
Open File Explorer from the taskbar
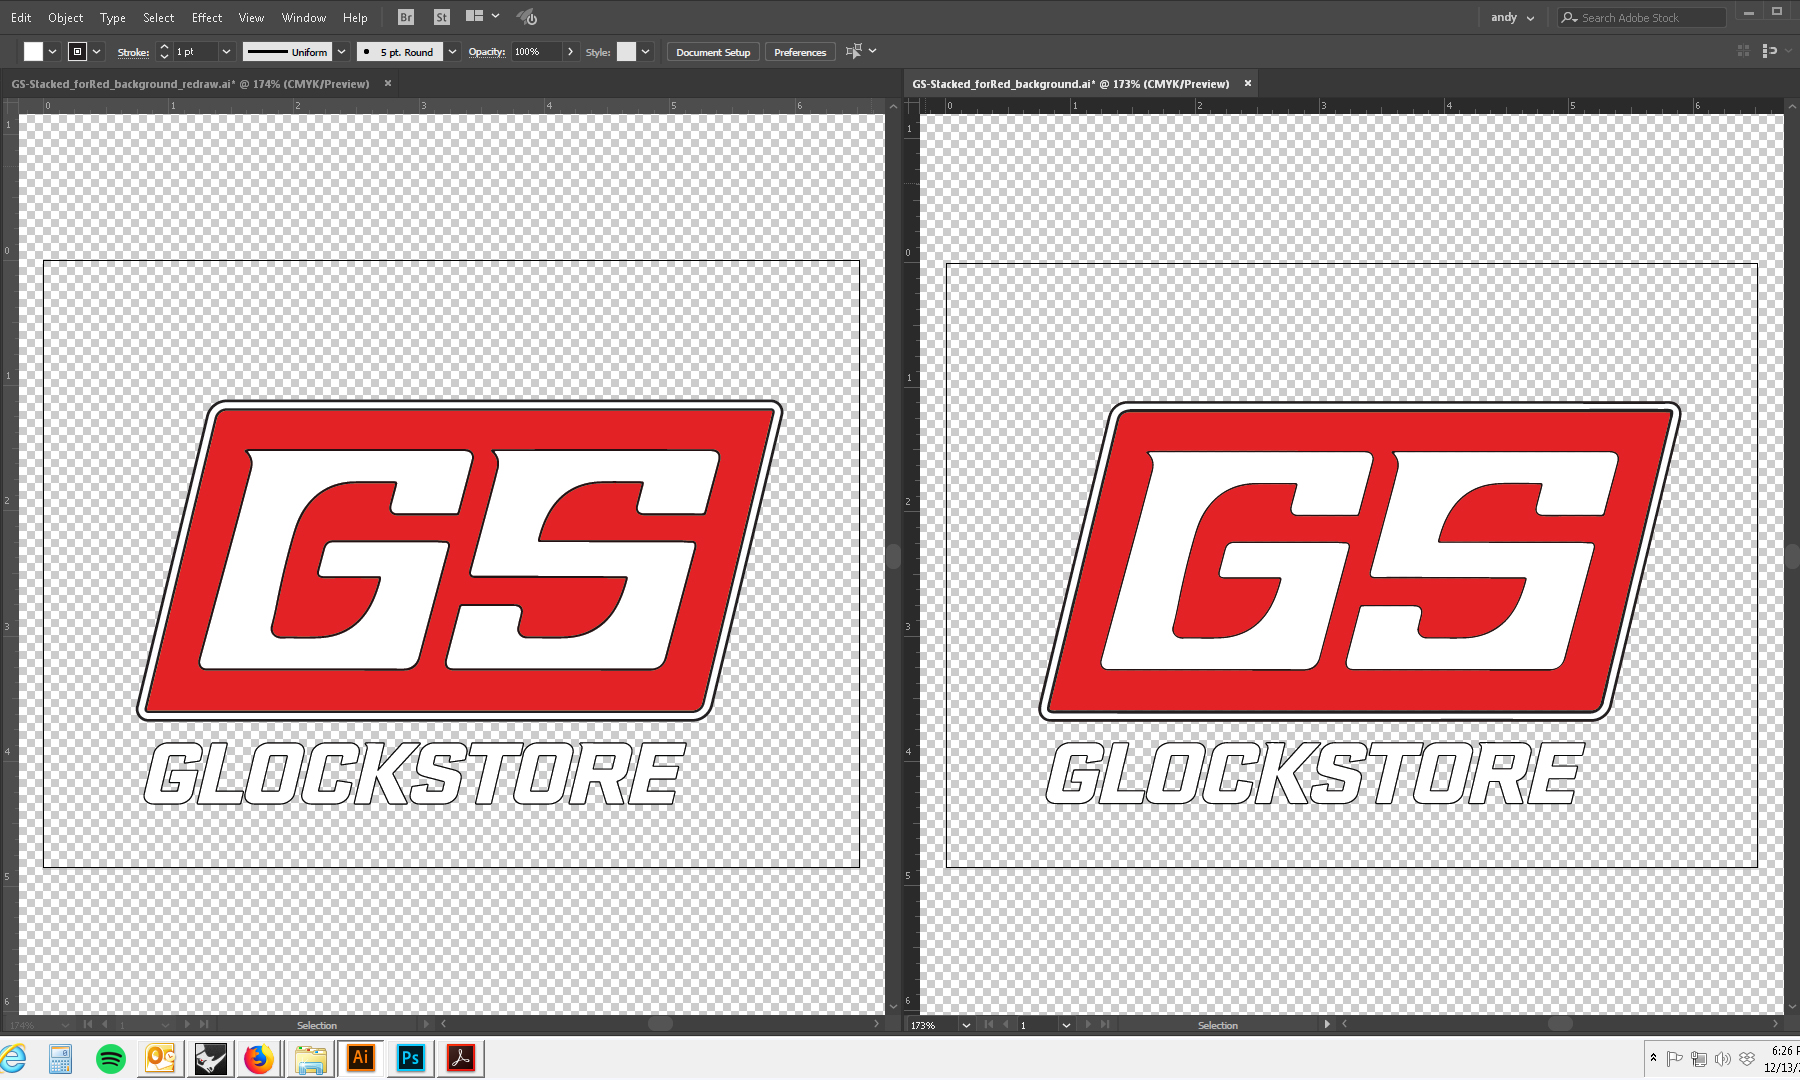[x=311, y=1059]
